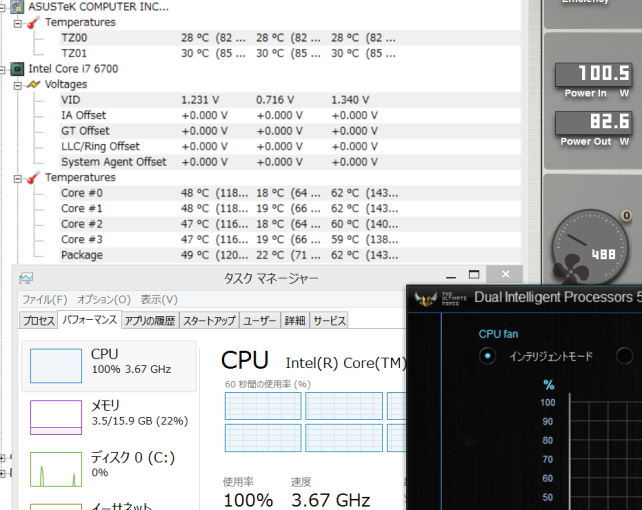
Task: Select the インテリジェントモード radio button
Action: coord(487,356)
